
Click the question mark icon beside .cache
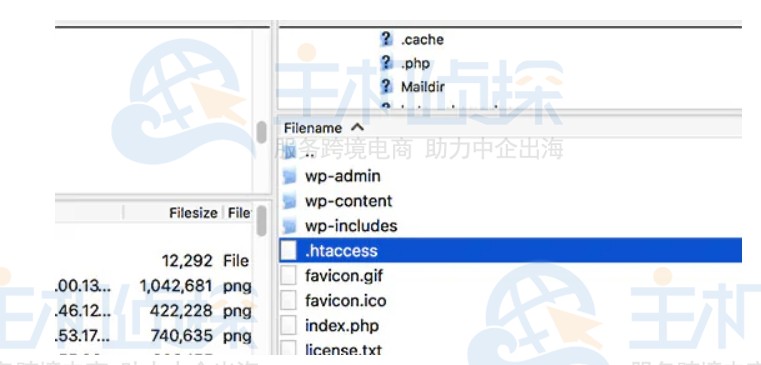[x=386, y=39]
